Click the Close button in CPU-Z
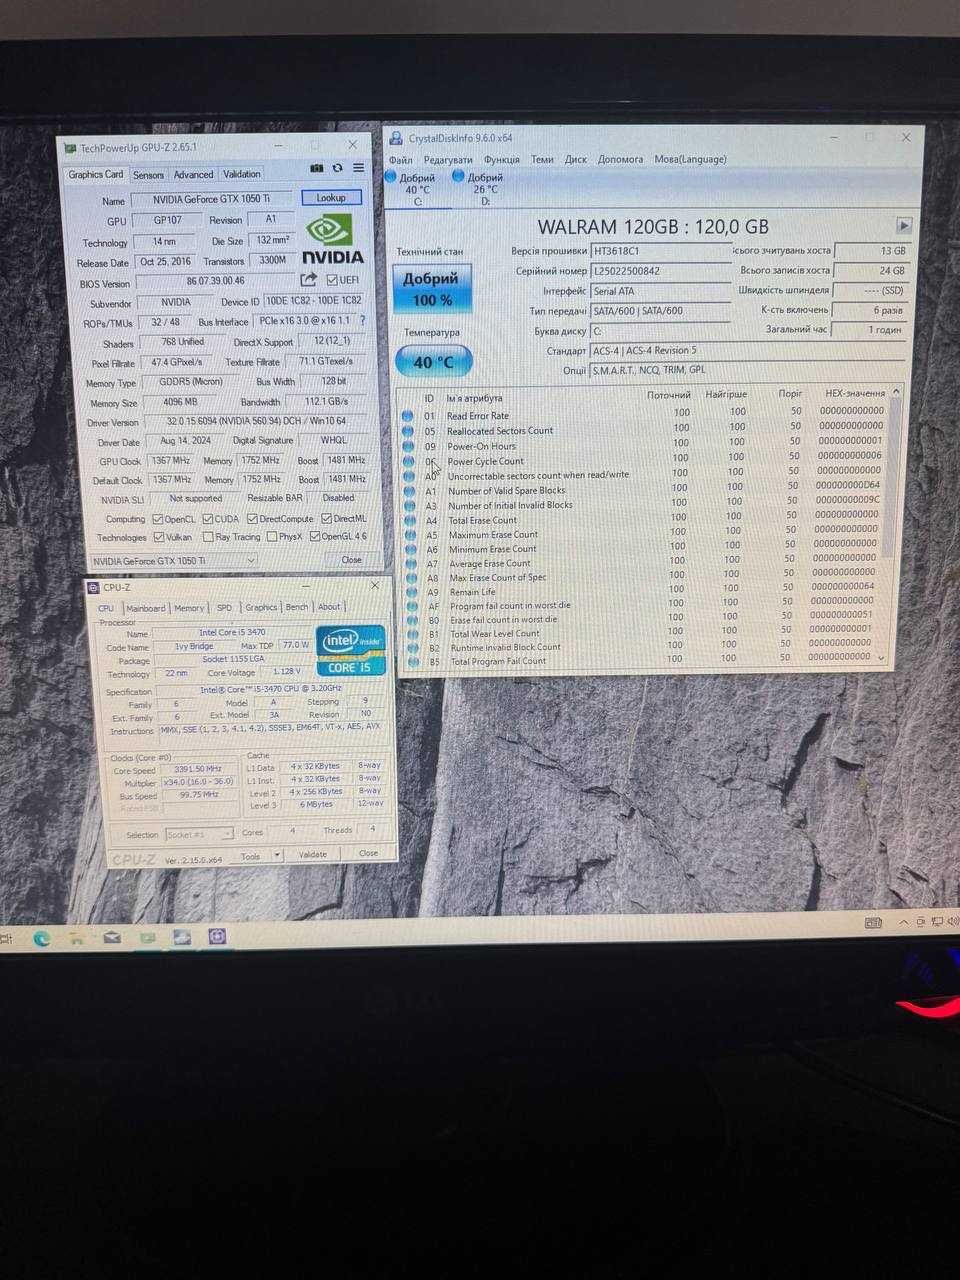This screenshot has height=1280, width=960. [368, 854]
